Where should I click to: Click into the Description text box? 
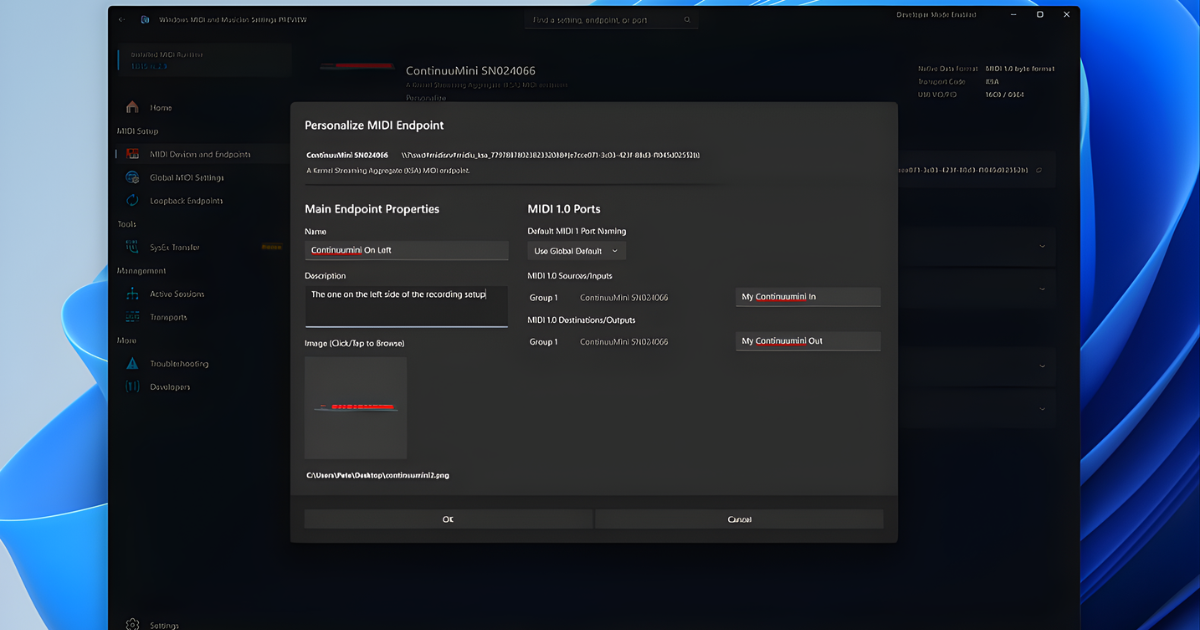(x=406, y=306)
